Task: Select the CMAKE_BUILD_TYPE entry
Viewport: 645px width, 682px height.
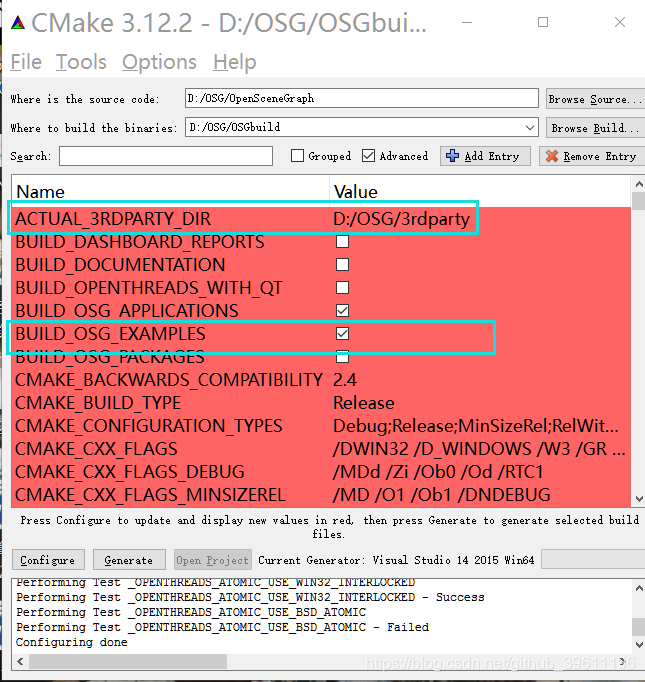Action: [98, 403]
